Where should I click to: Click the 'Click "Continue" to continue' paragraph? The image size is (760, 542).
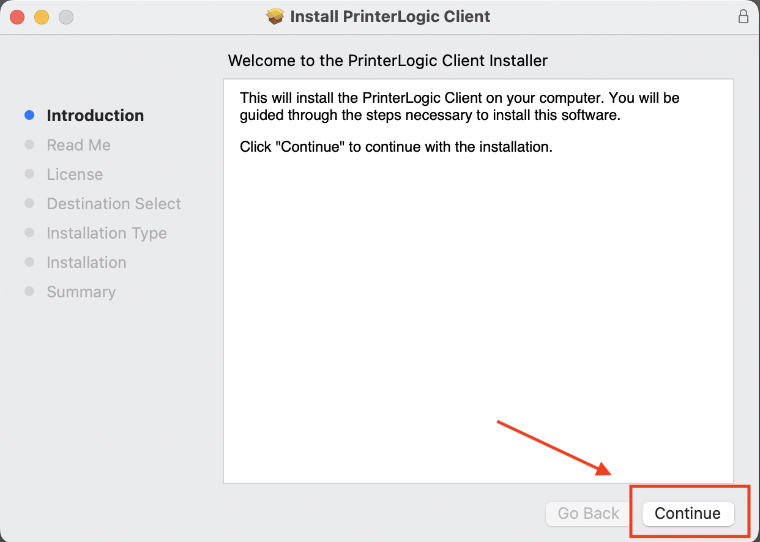396,147
